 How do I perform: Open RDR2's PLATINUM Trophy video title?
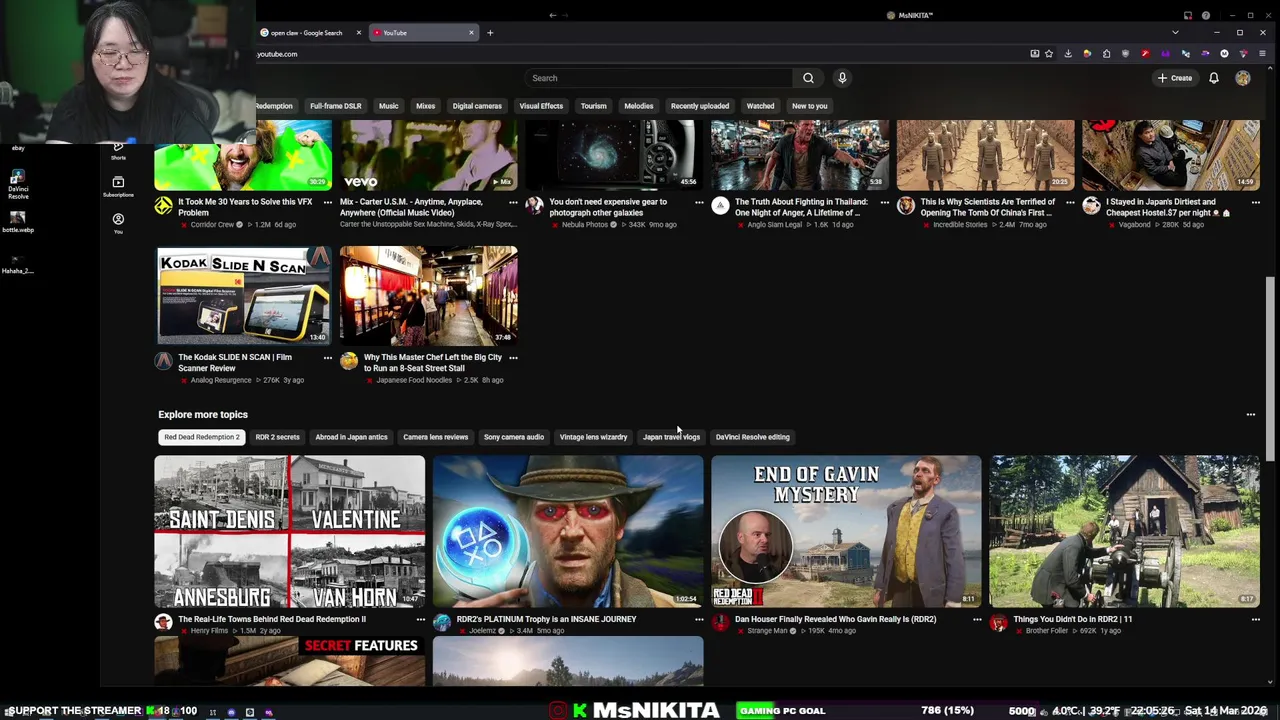click(546, 619)
